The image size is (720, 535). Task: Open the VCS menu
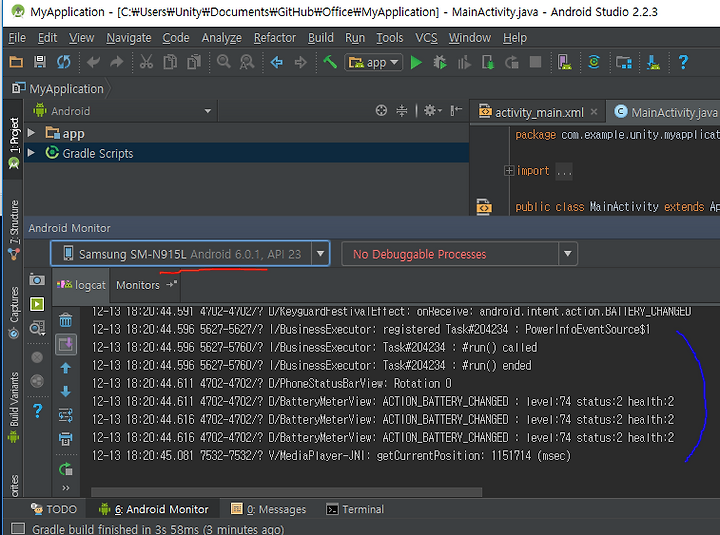click(x=426, y=38)
